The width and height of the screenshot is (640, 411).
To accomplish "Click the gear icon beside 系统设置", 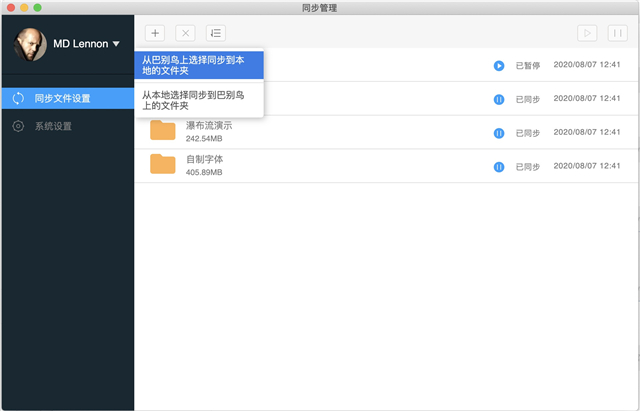I will [x=18, y=126].
